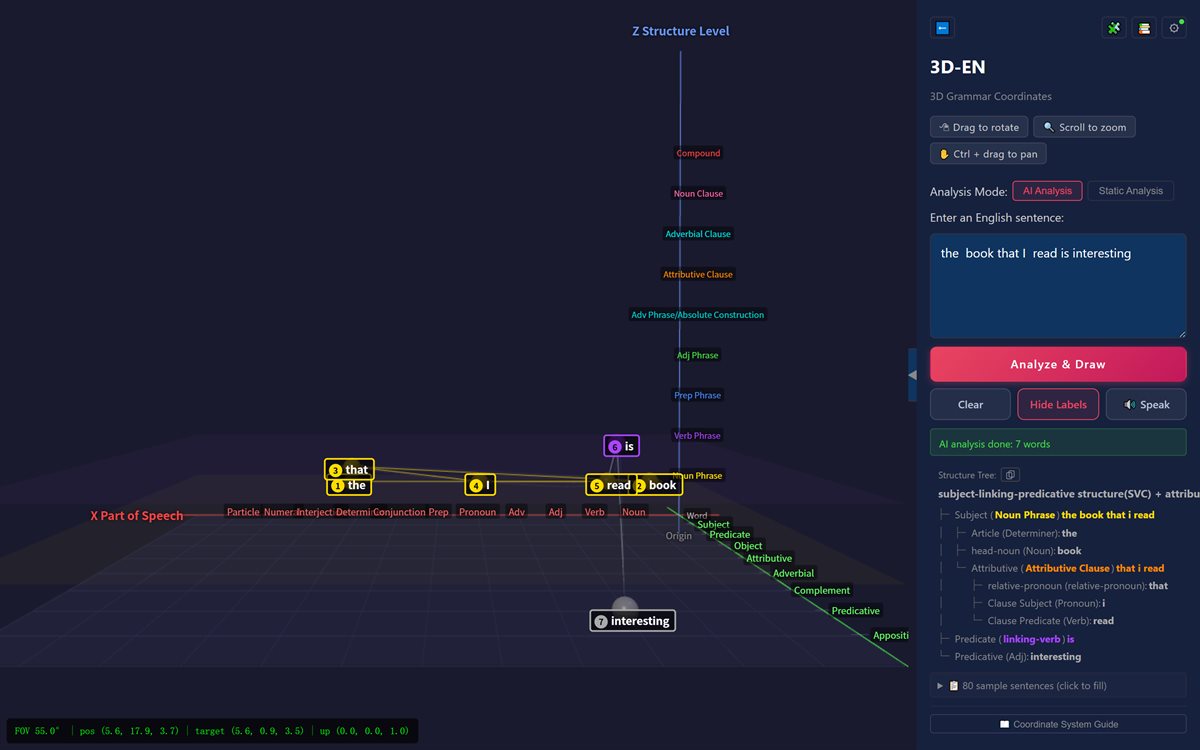Click the numbered 'interesting' word node
Screen dimensions: 1200x750
tap(632, 621)
